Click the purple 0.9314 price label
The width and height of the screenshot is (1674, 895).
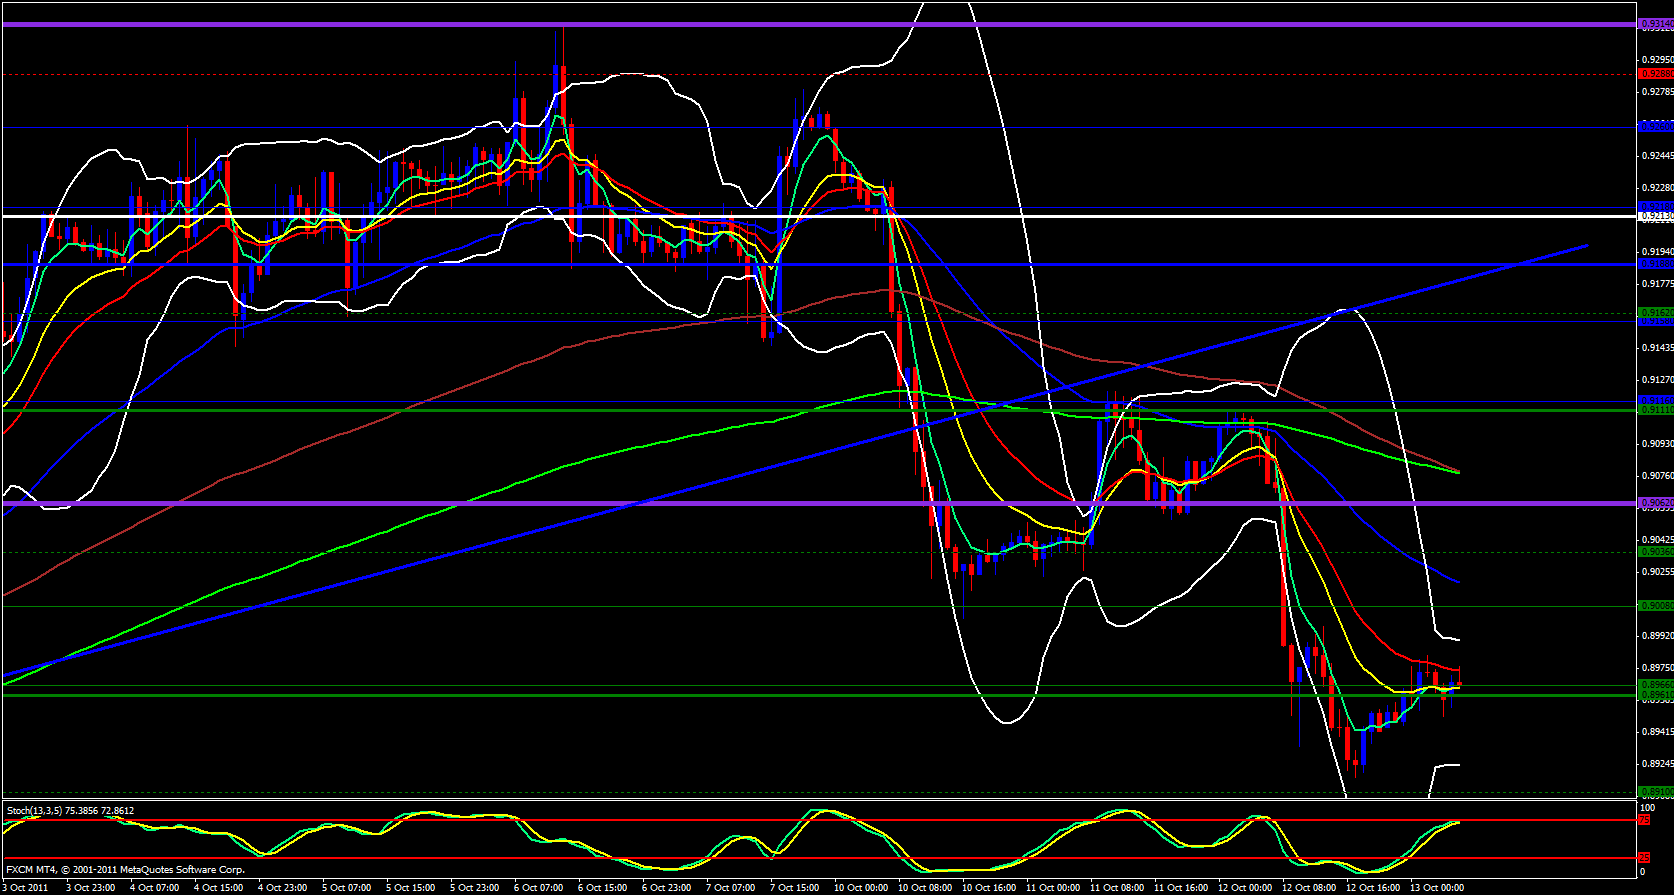point(1655,24)
